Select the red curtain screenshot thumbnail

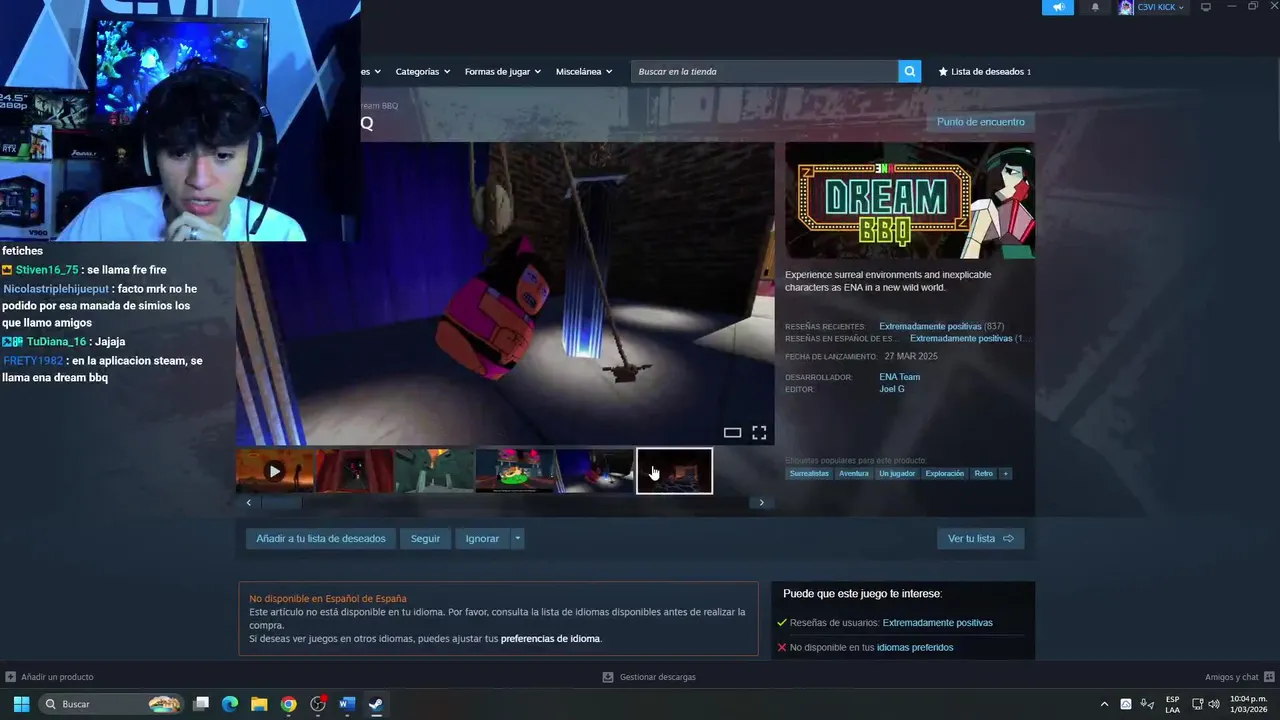pos(354,471)
